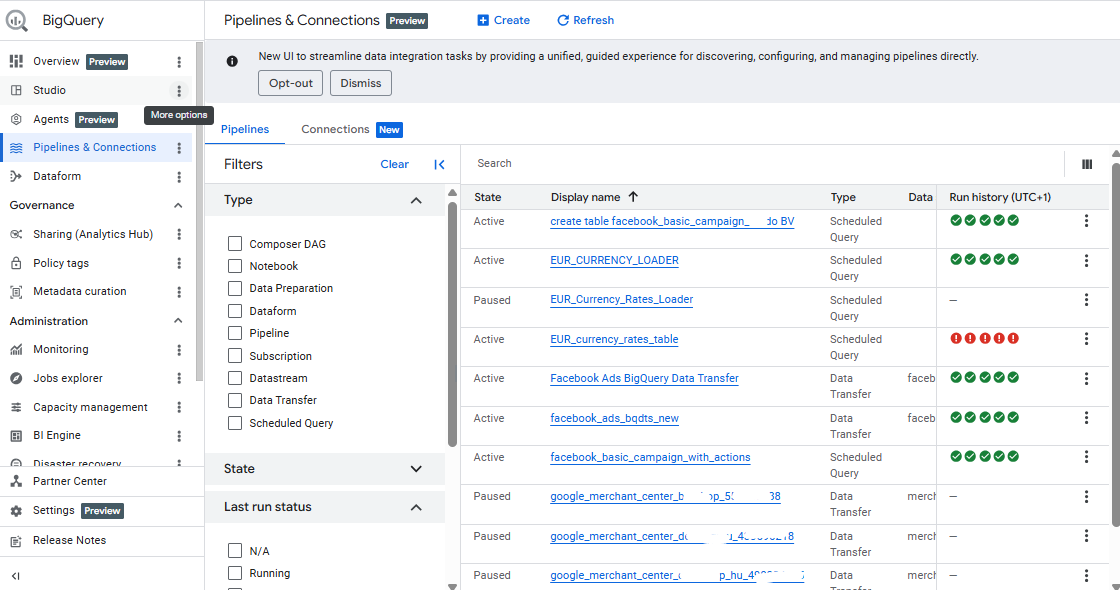The image size is (1120, 590).
Task: Collapse the Governance navigation group
Action: coord(178,206)
